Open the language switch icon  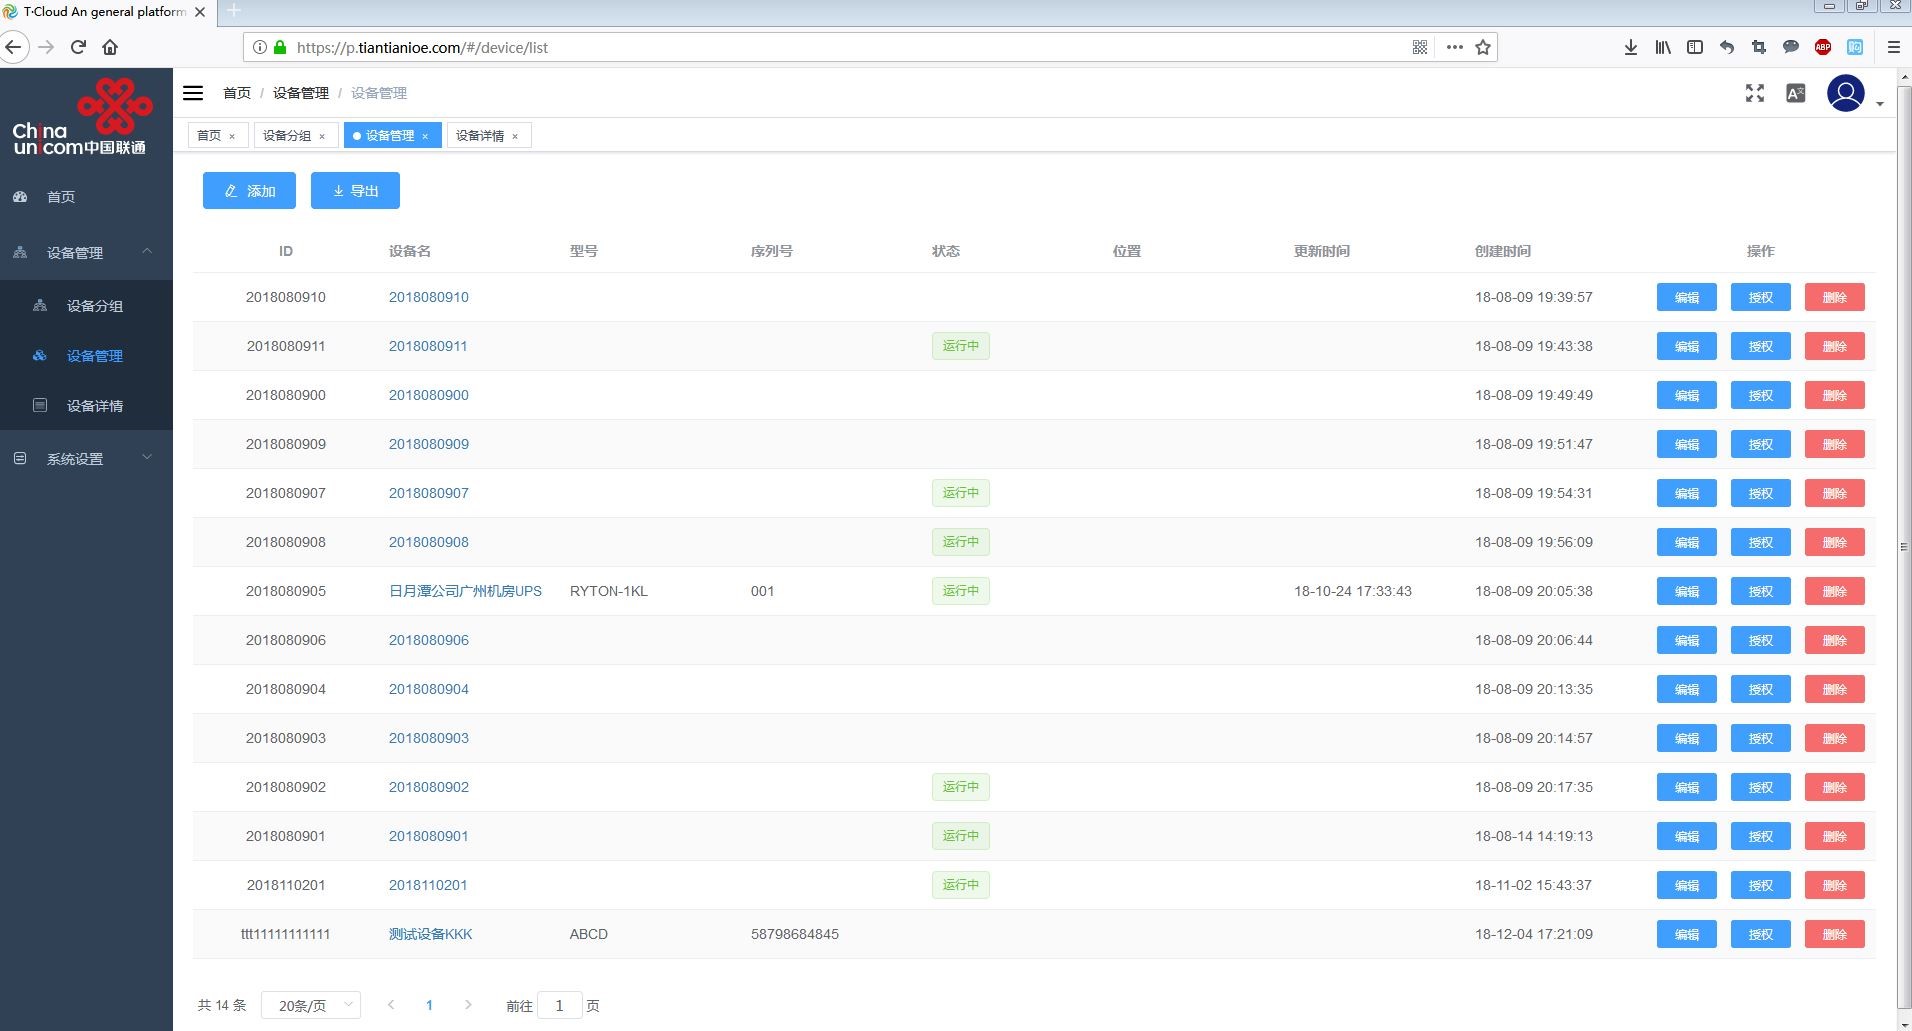1795,93
